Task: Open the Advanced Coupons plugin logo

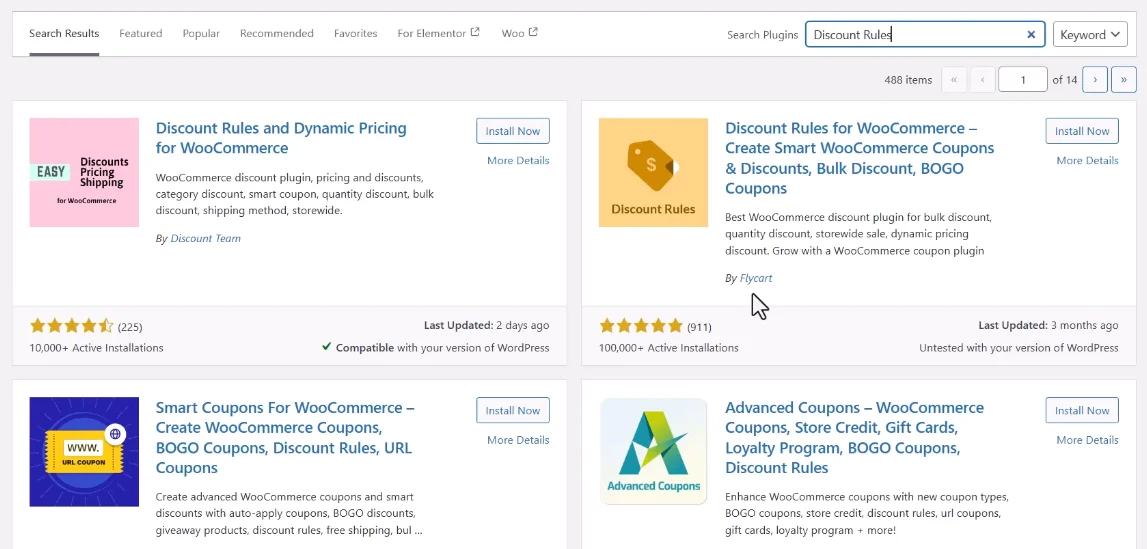Action: click(x=653, y=452)
